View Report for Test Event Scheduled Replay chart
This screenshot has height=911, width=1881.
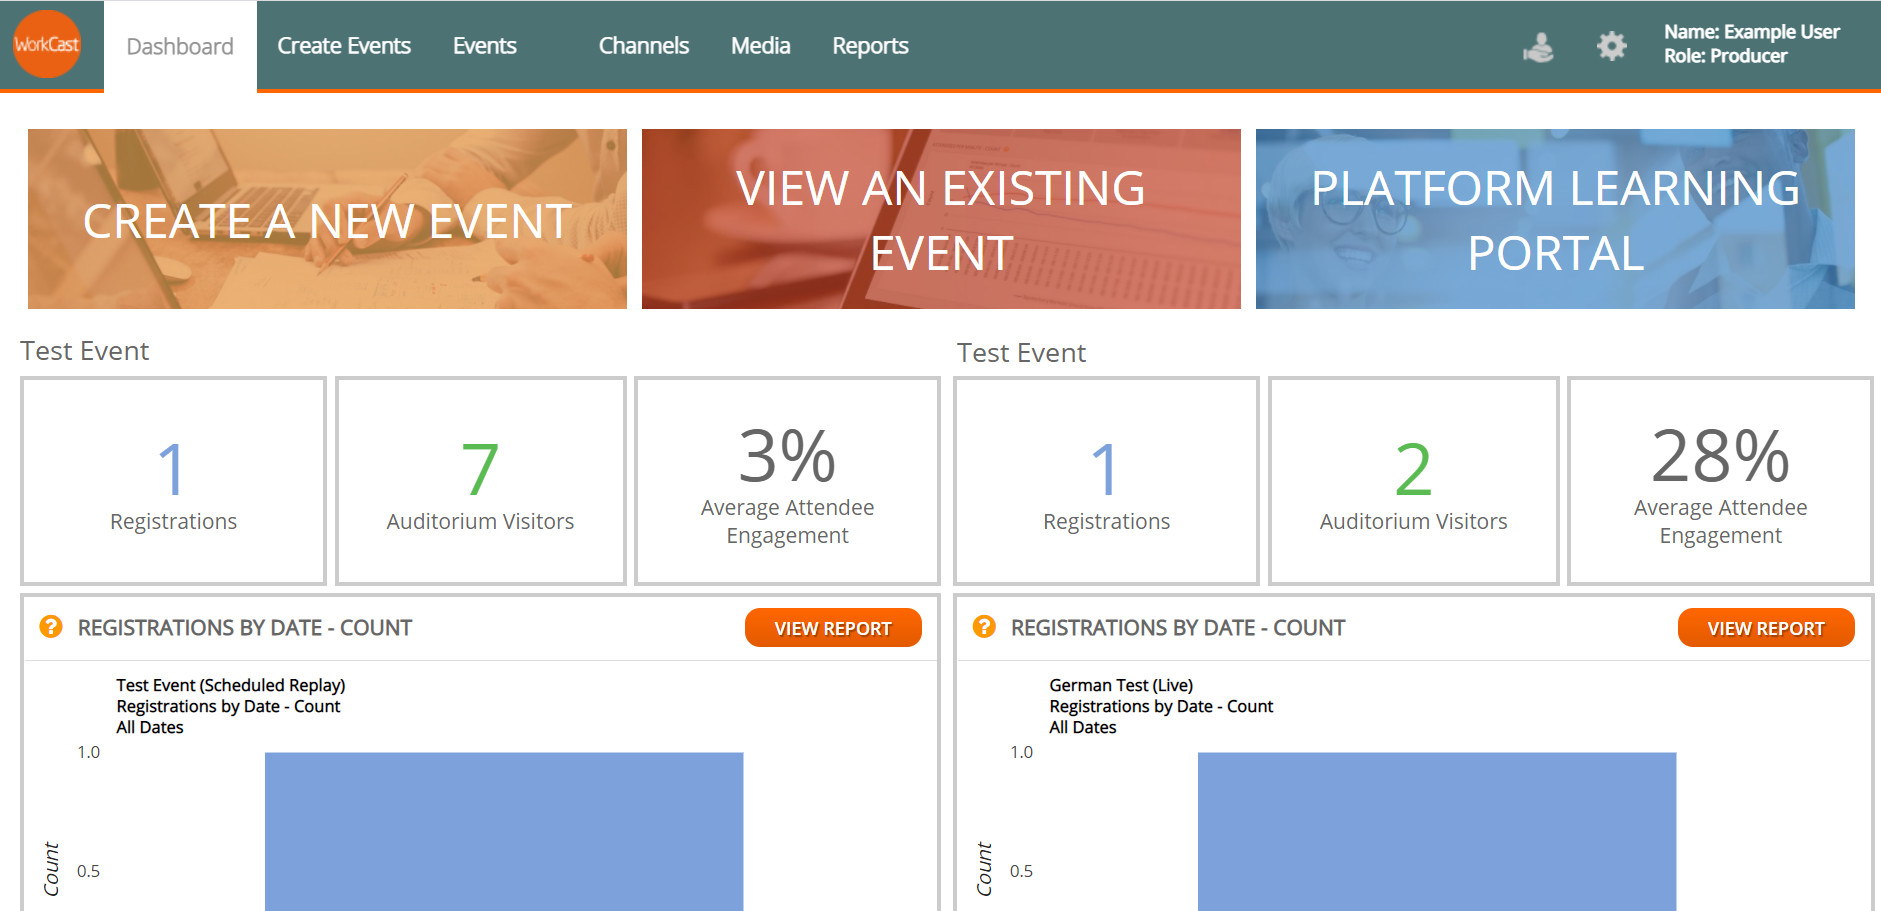[833, 628]
